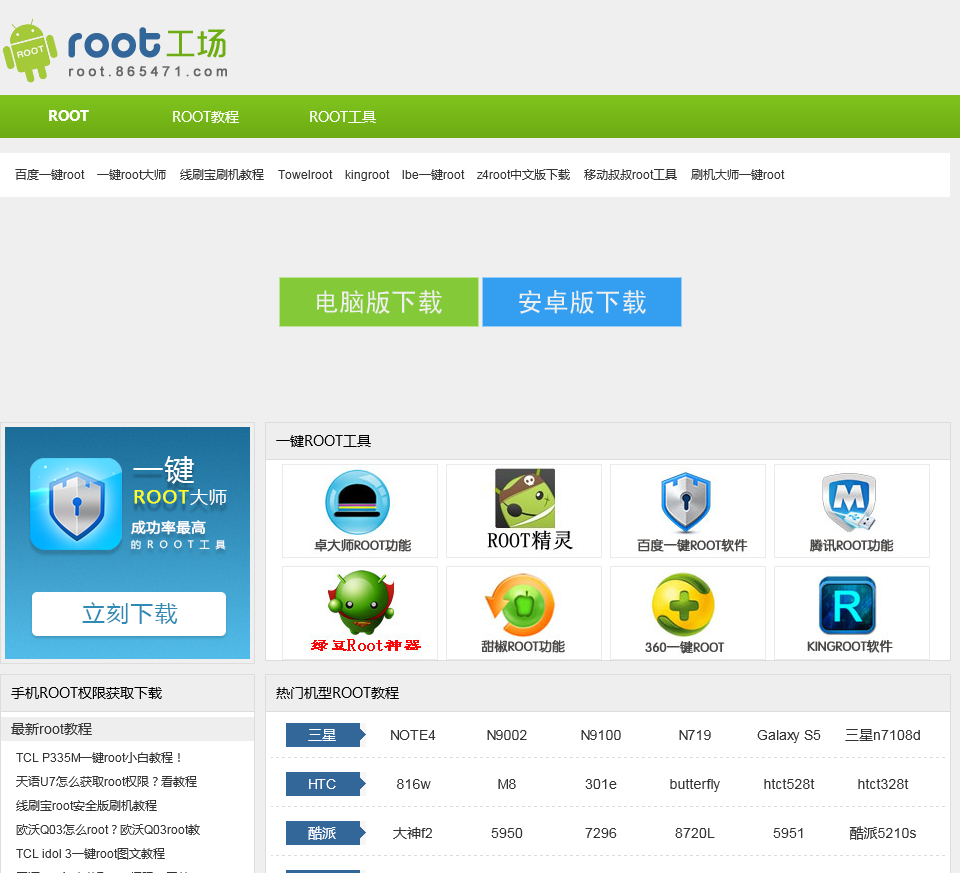Open the N719 root tutorial

point(694,735)
